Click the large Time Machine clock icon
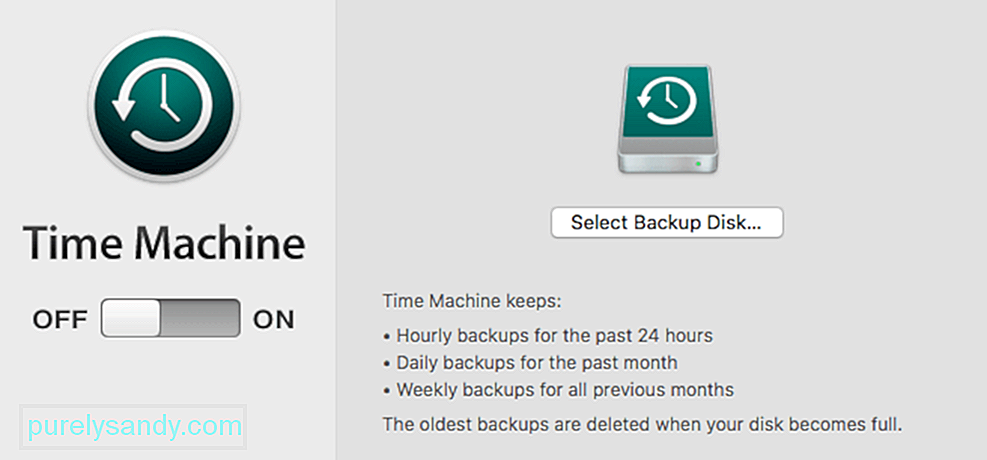 point(164,106)
